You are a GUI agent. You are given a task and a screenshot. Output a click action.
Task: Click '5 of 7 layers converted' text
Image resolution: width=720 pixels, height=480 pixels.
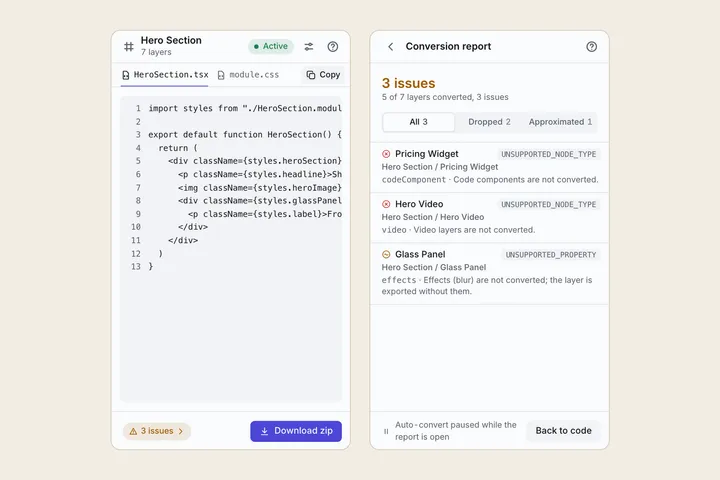(428, 97)
